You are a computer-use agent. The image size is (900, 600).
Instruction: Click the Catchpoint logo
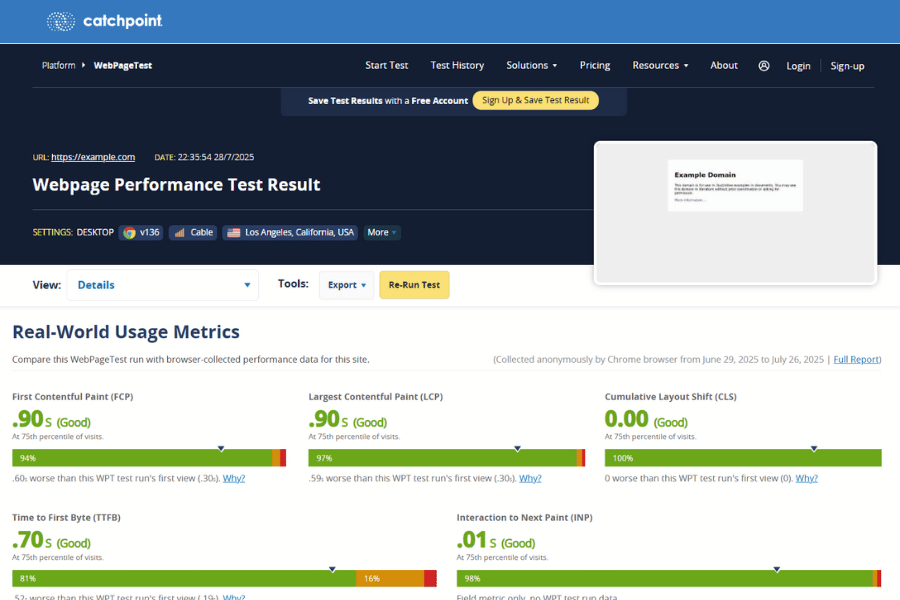(104, 21)
